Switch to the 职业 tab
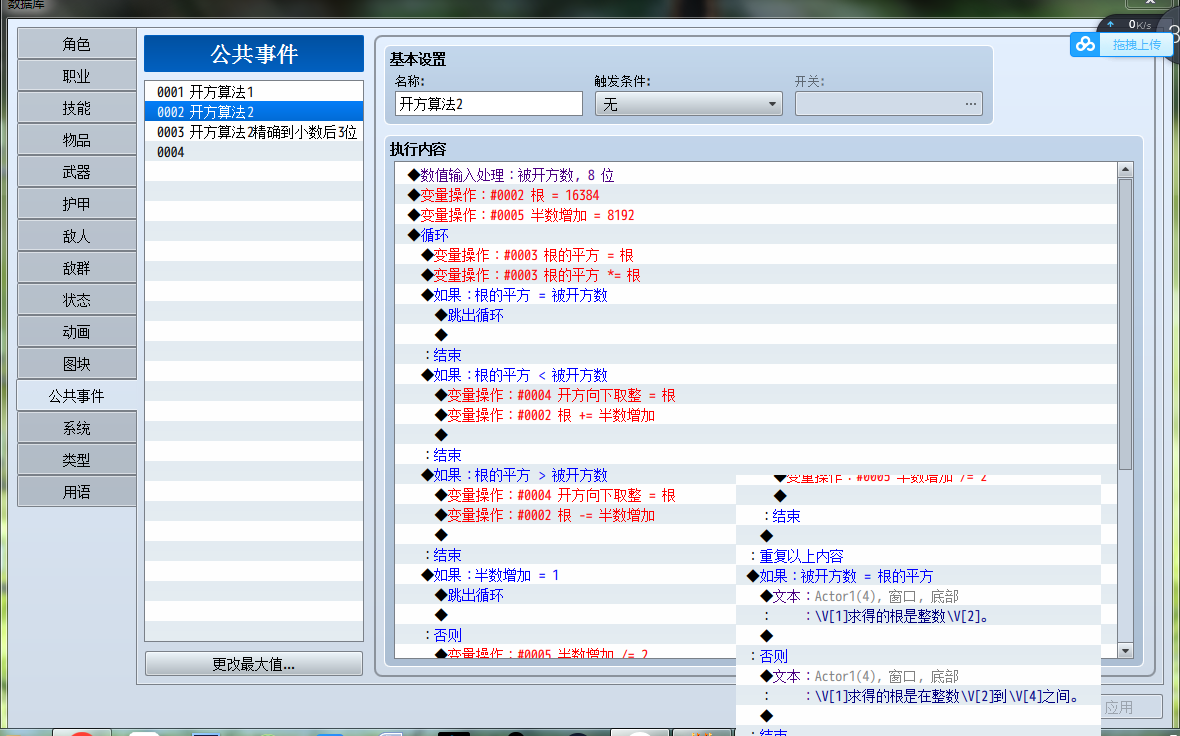 (77, 76)
